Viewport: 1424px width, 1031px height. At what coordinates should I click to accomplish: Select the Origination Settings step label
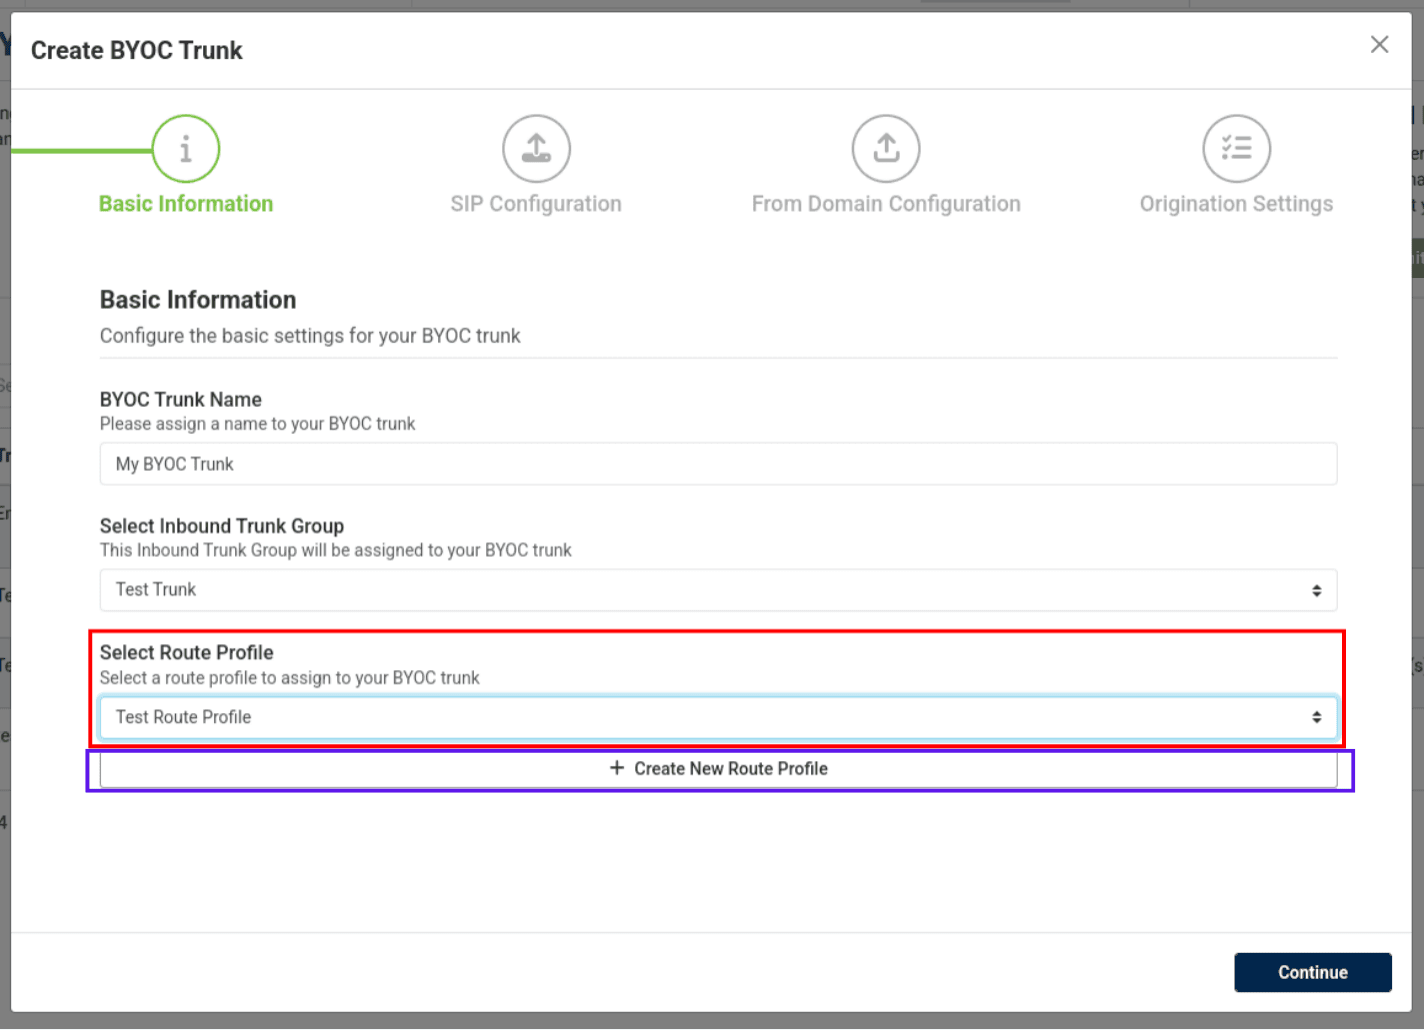pyautogui.click(x=1236, y=204)
